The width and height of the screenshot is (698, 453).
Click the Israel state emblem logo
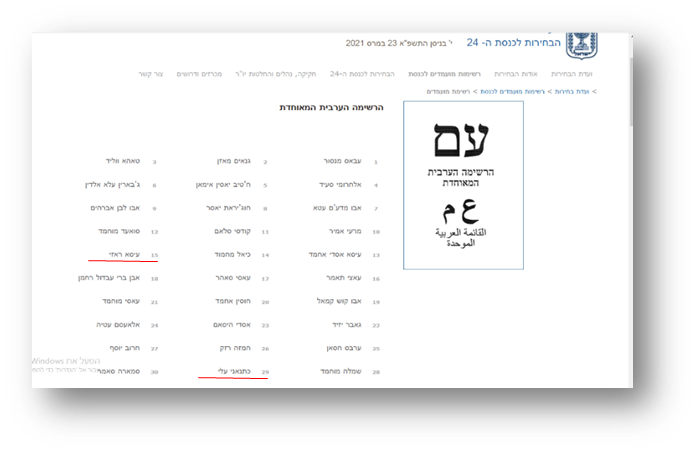point(581,45)
